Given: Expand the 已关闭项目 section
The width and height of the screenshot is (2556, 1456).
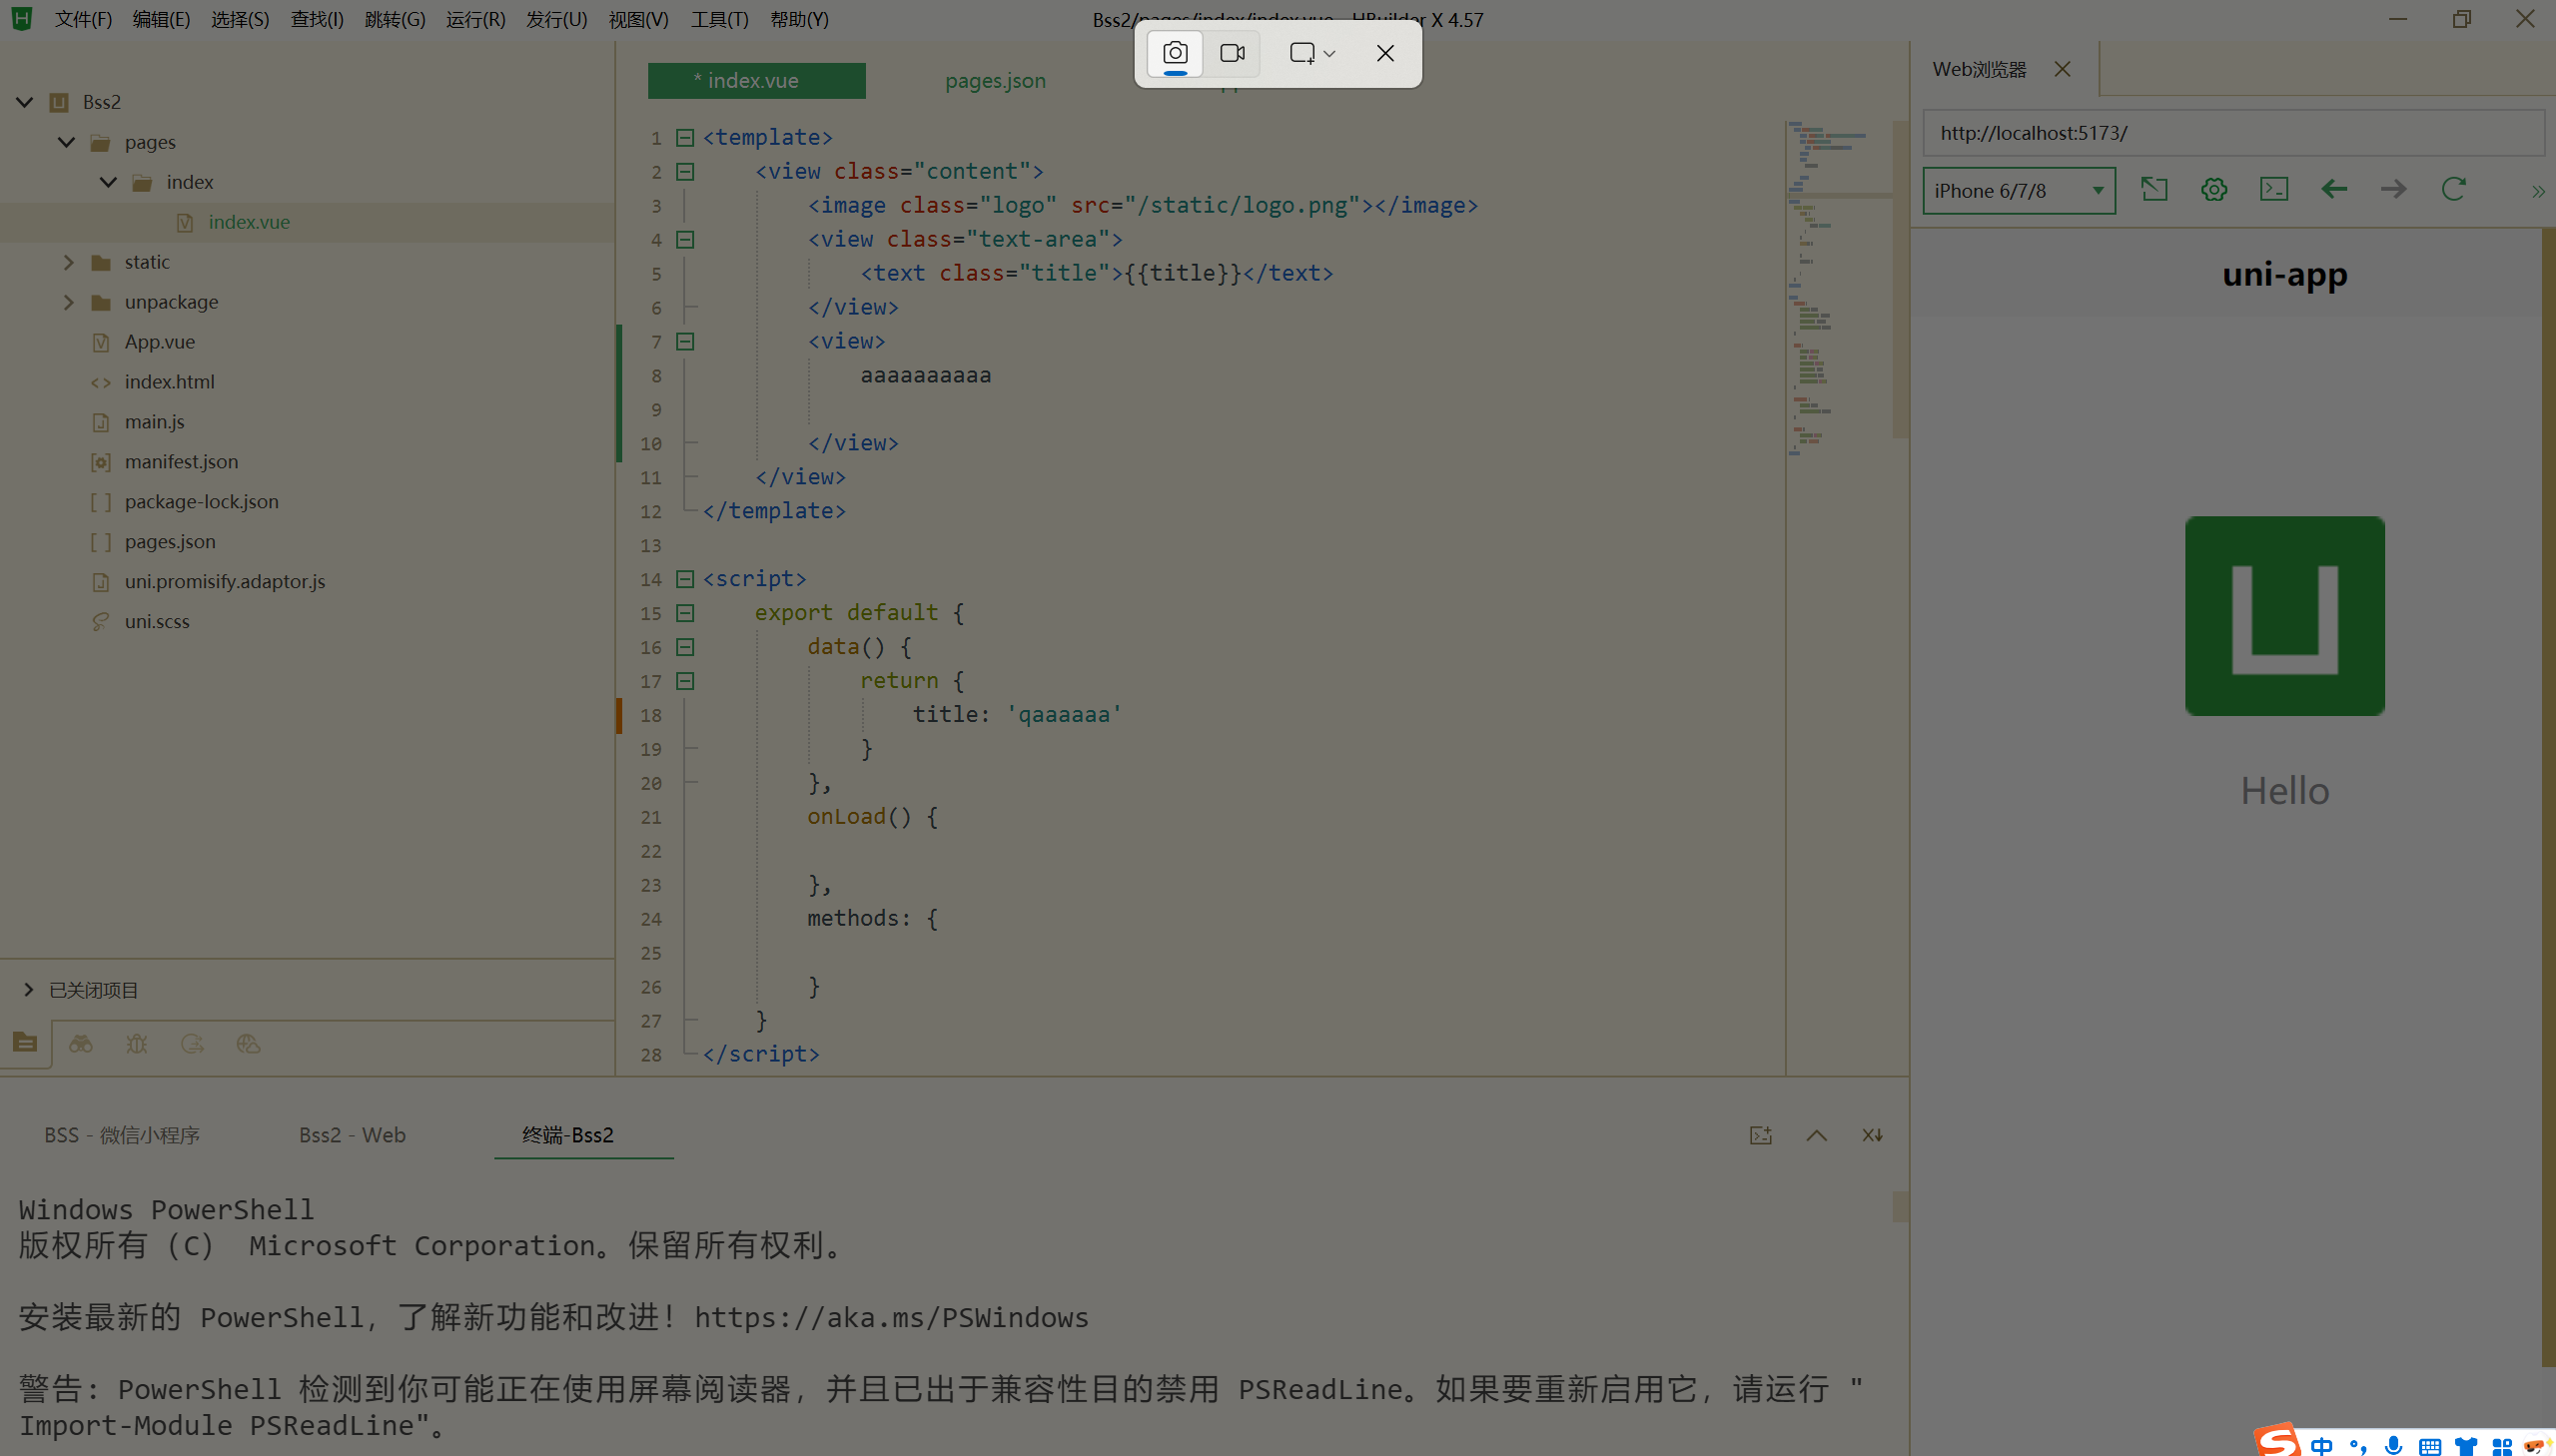Looking at the screenshot, I should [28, 990].
